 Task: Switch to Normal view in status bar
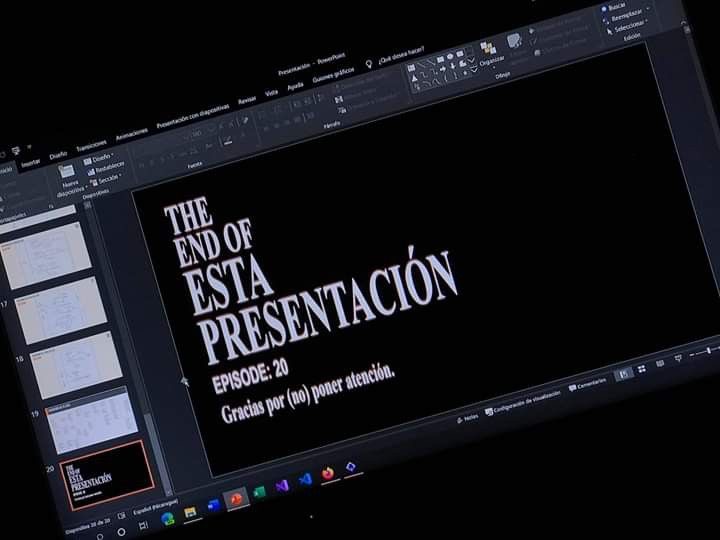coord(623,374)
